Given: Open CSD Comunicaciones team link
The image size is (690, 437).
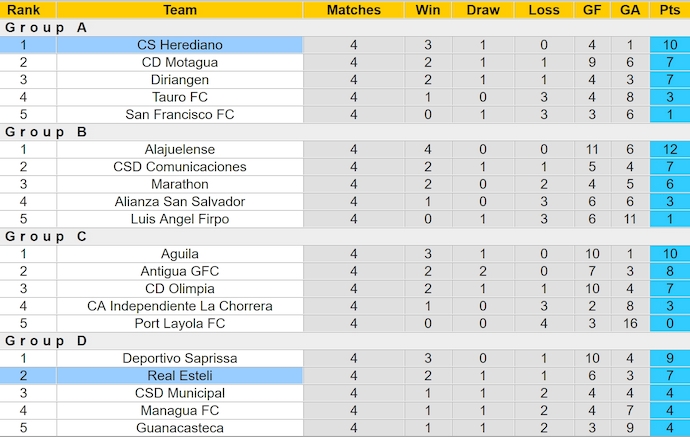Looking at the screenshot, I should (180, 166).
